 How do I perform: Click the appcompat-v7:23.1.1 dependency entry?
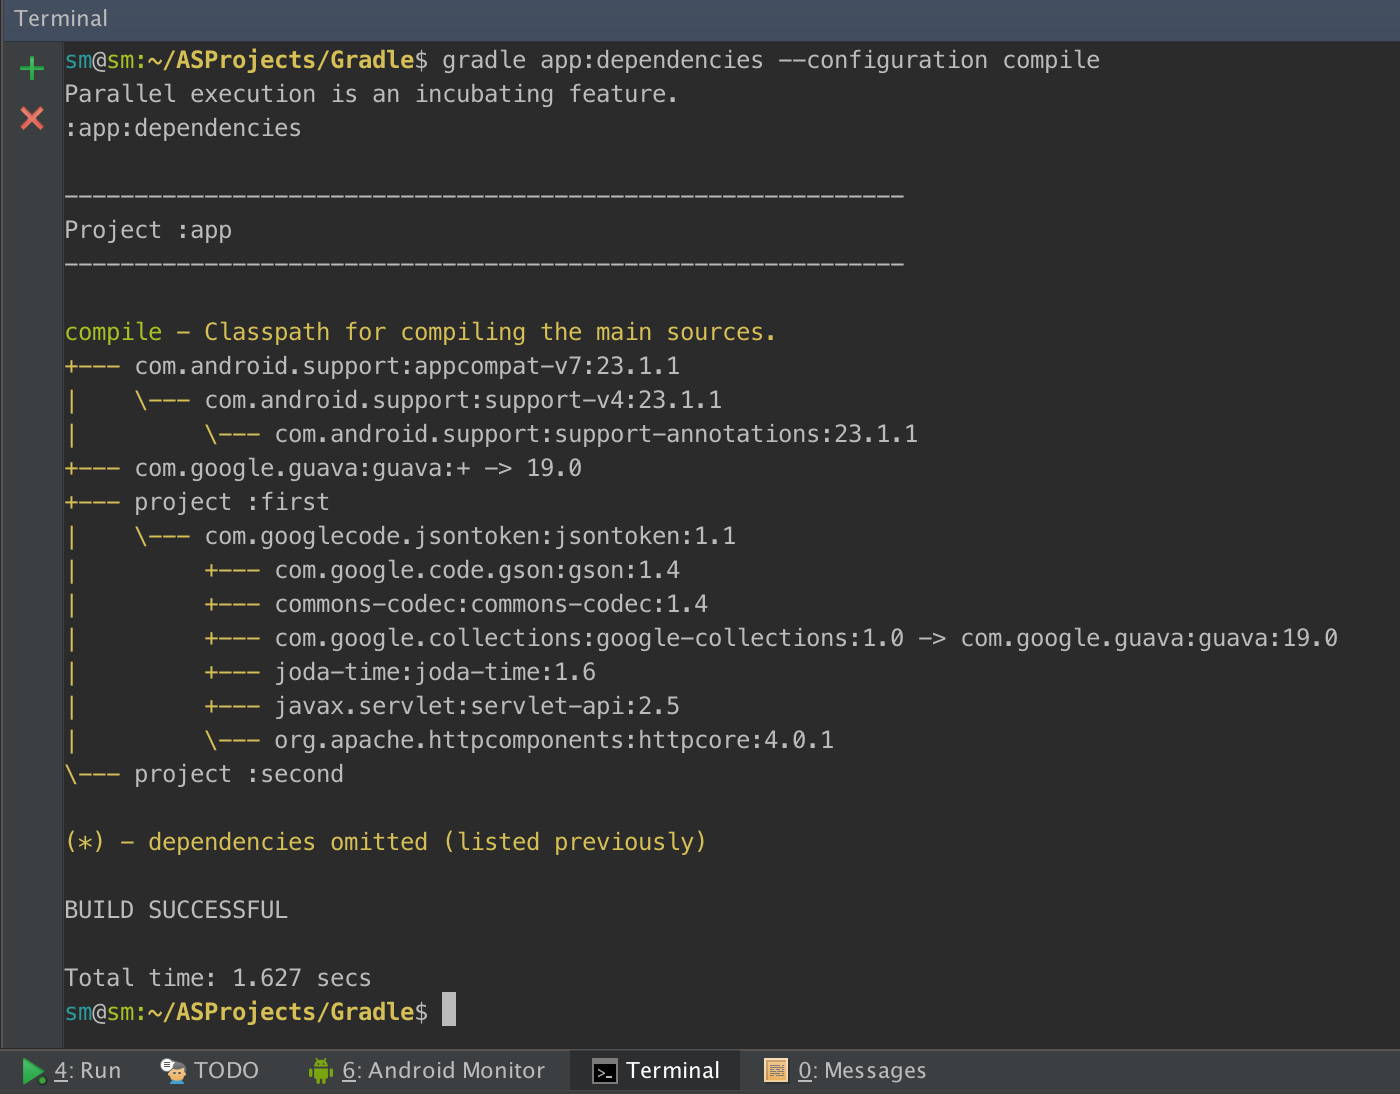407,366
